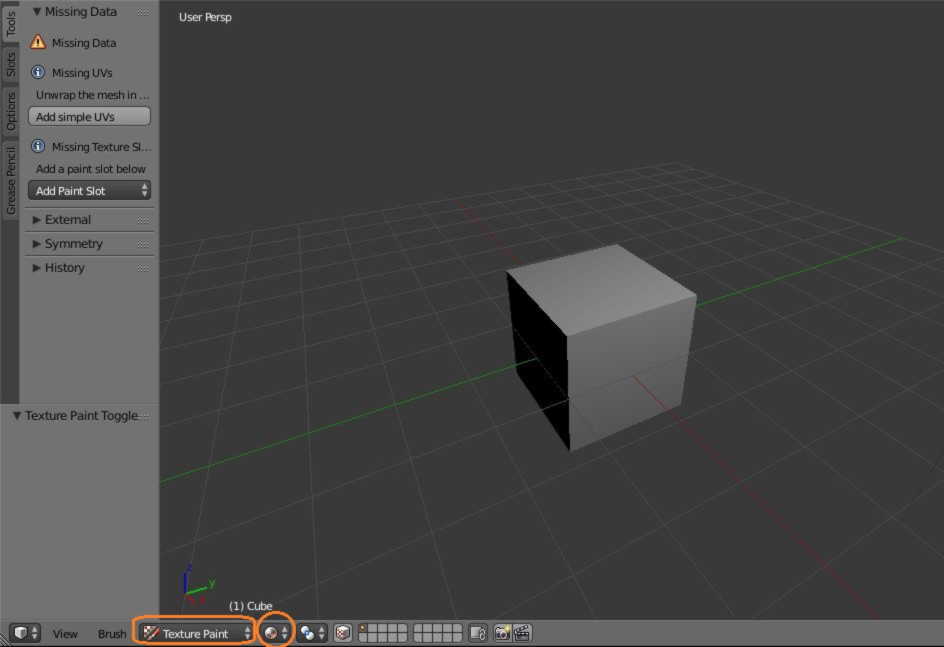Click the (1) Cube object label
Screen dimensions: 944x647
point(250,605)
